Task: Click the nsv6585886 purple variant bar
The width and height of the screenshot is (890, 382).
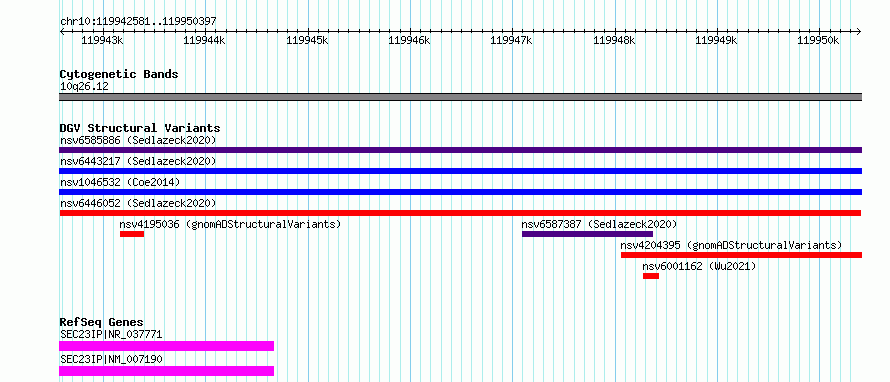Action: pos(460,150)
